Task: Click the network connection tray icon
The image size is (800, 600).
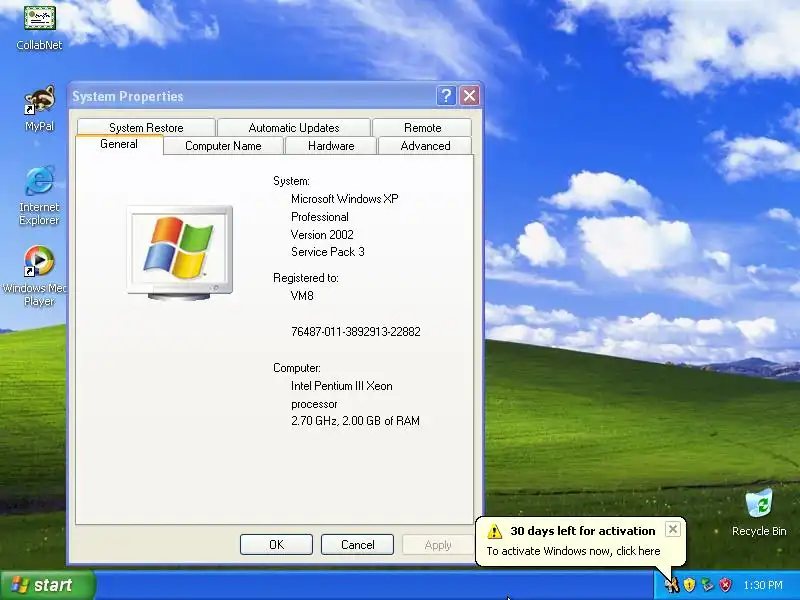Action: pos(707,585)
